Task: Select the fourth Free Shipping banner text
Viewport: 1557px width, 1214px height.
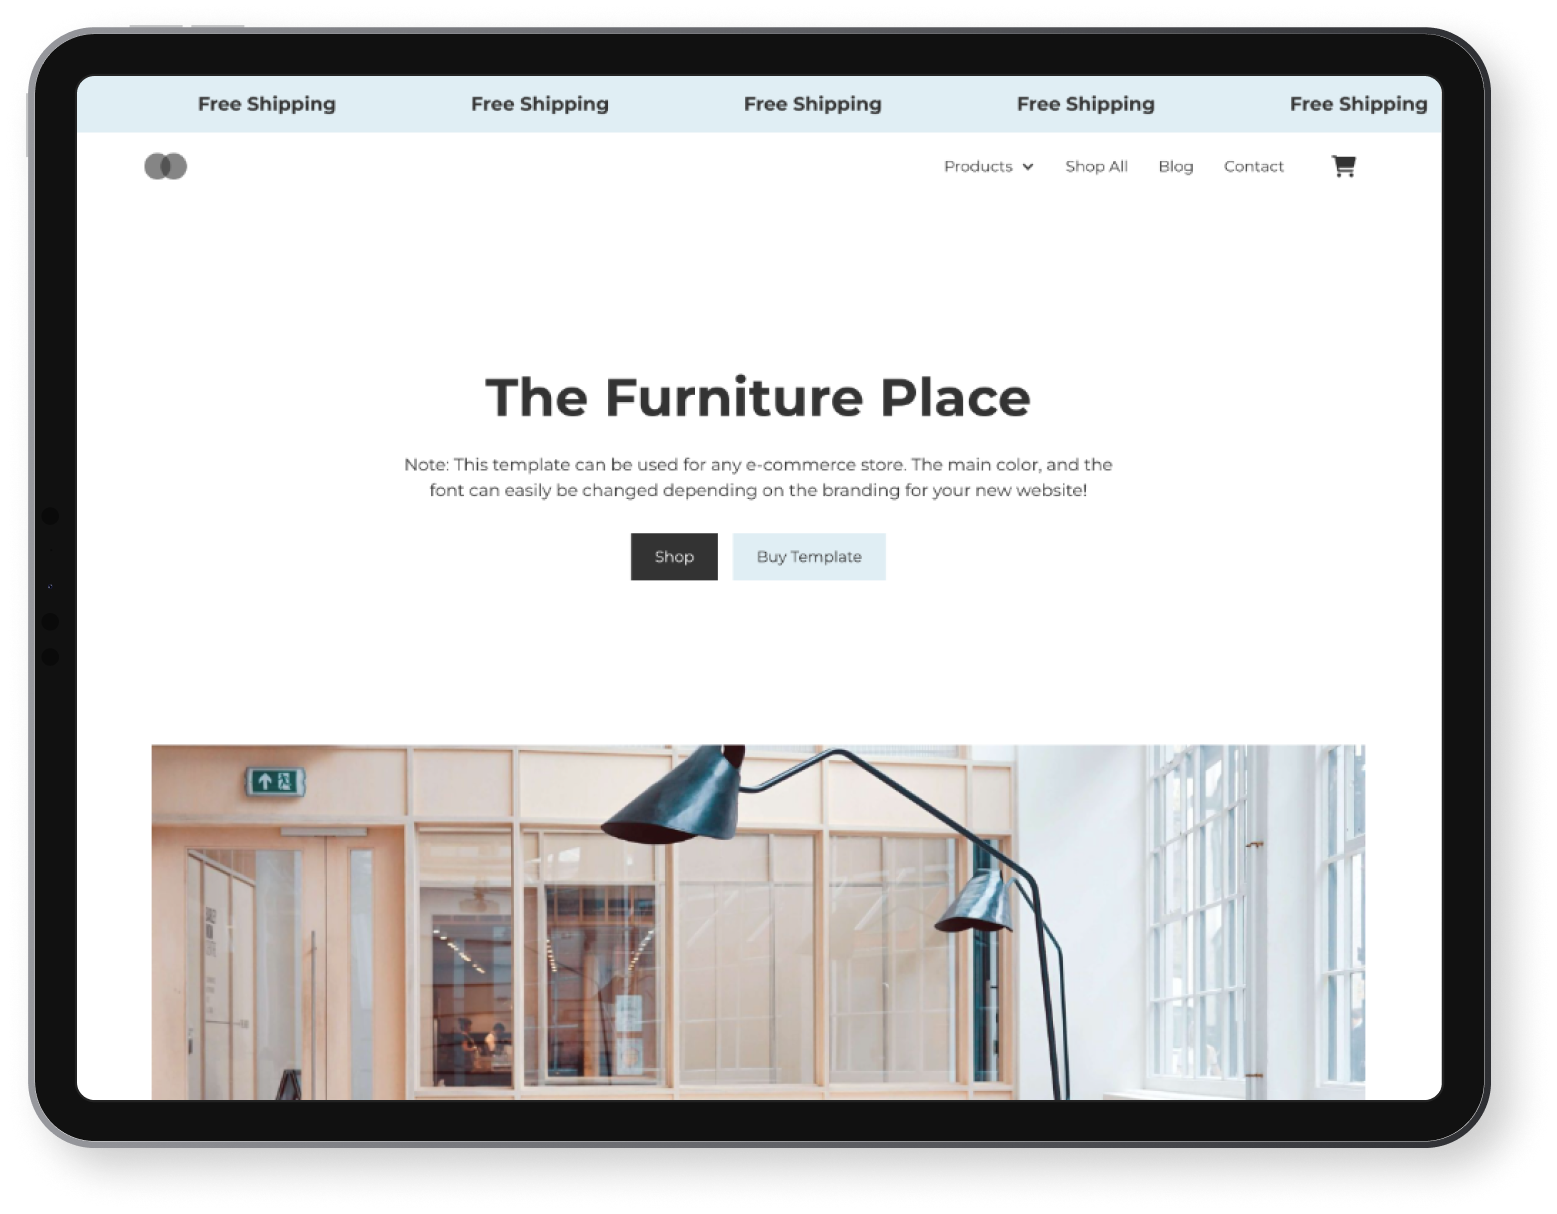Action: [1085, 104]
